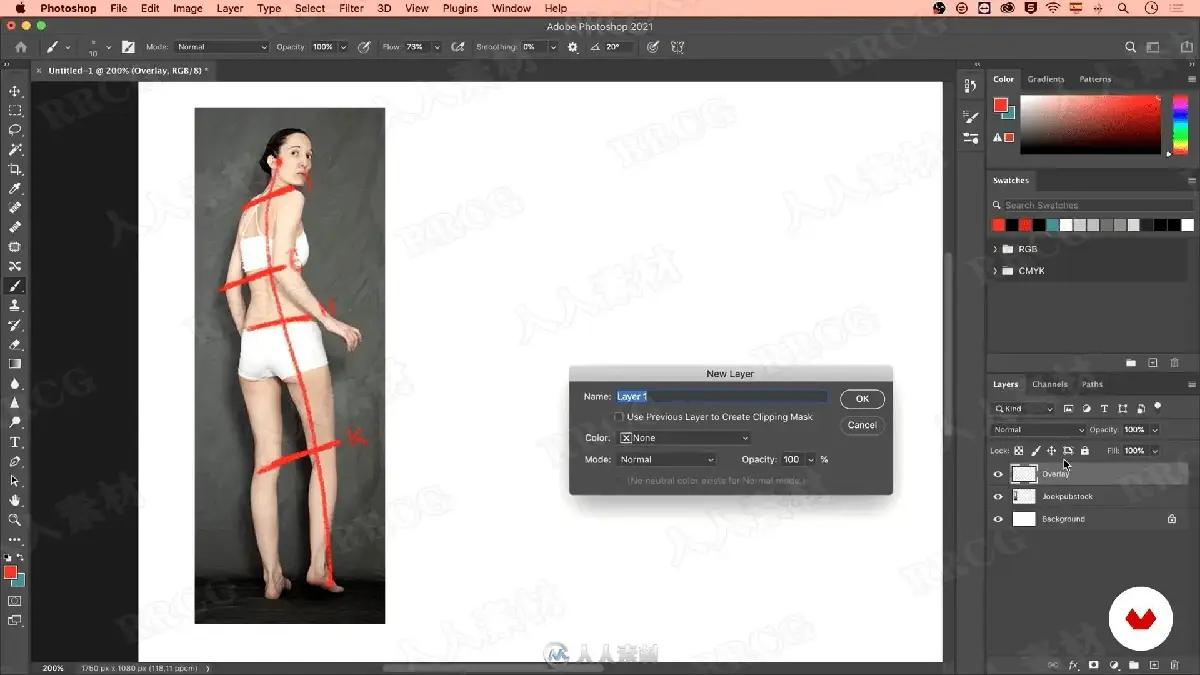Select the Crop tool

coord(15,169)
